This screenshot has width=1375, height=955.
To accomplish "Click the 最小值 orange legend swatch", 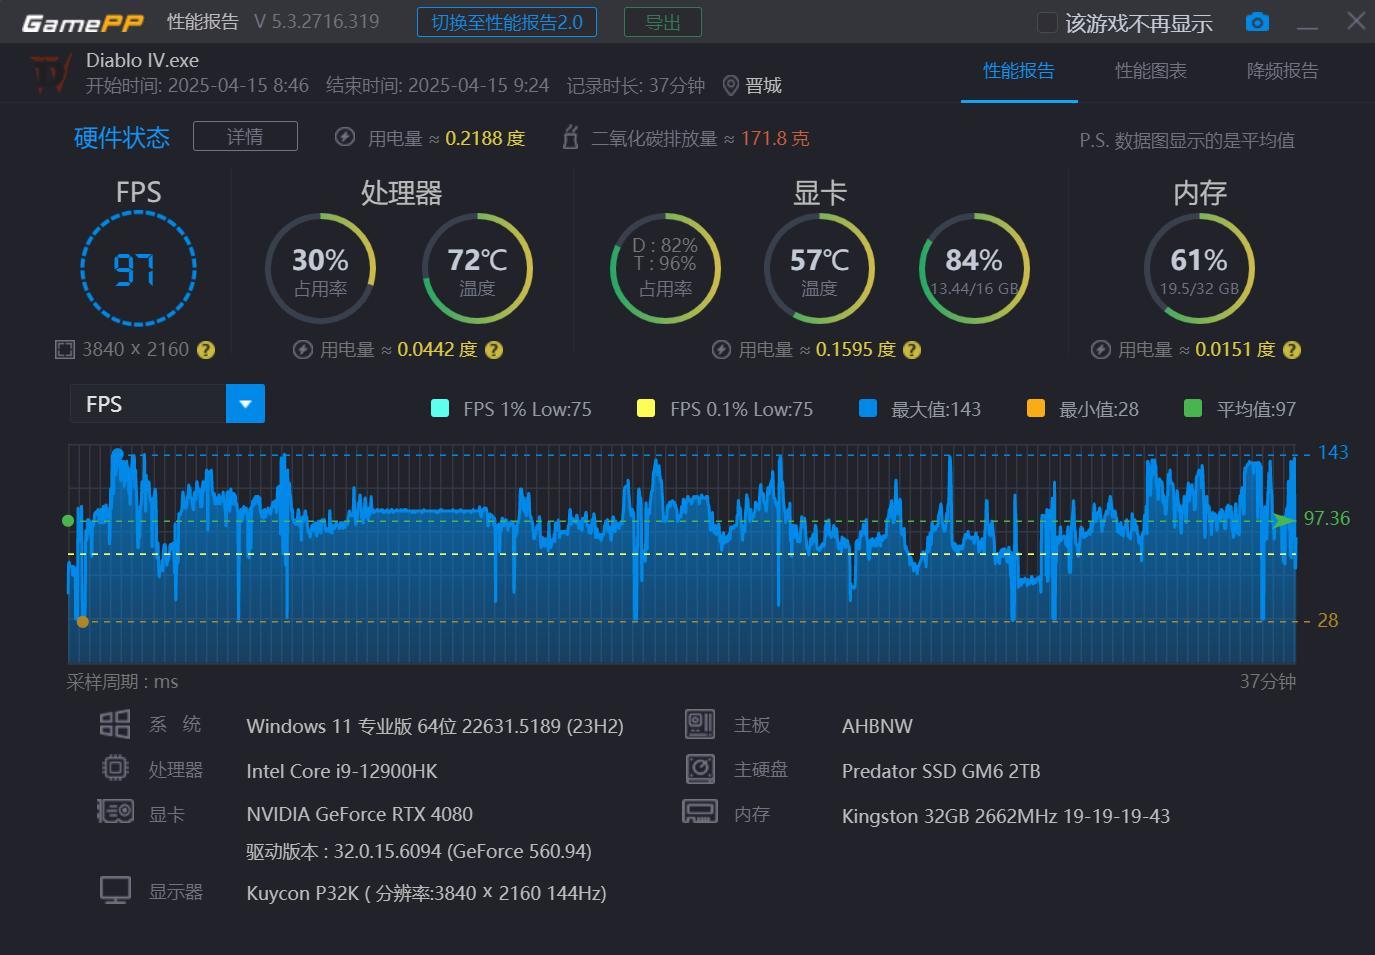I will click(1036, 408).
